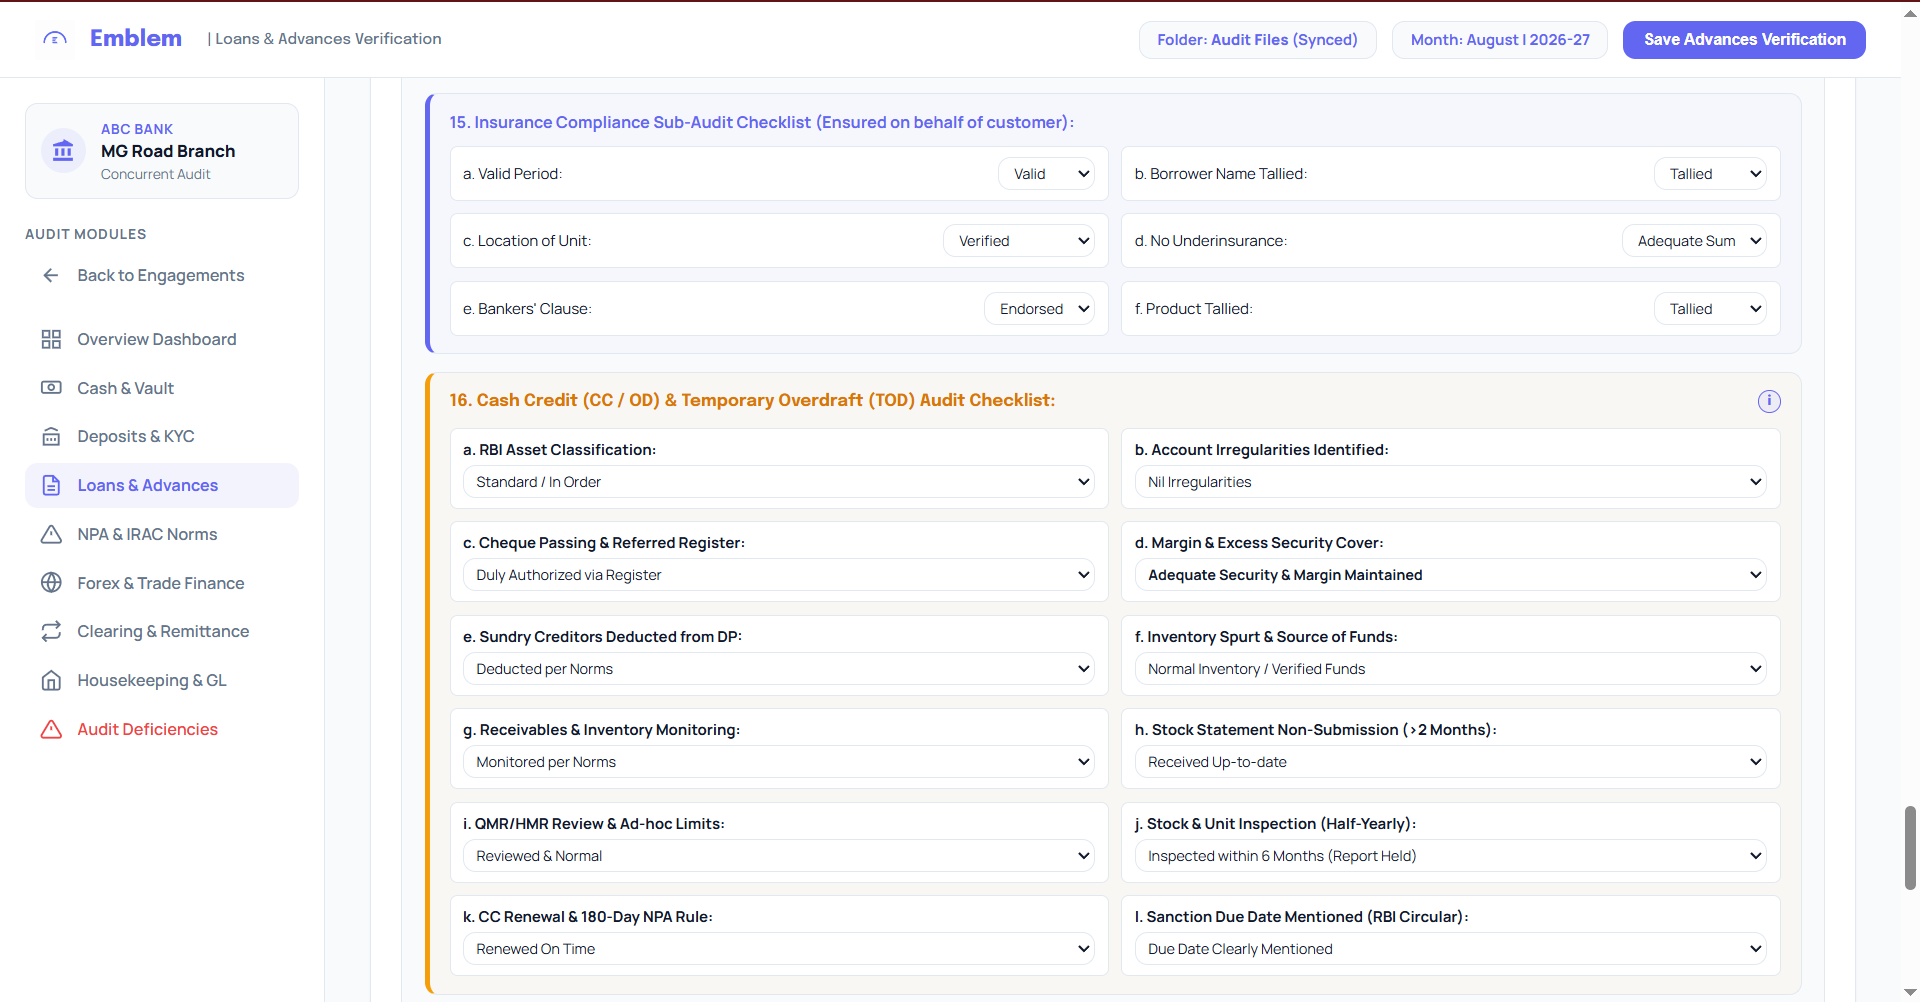Click Save Advances Verification button
The width and height of the screenshot is (1920, 1002).
[x=1744, y=40]
